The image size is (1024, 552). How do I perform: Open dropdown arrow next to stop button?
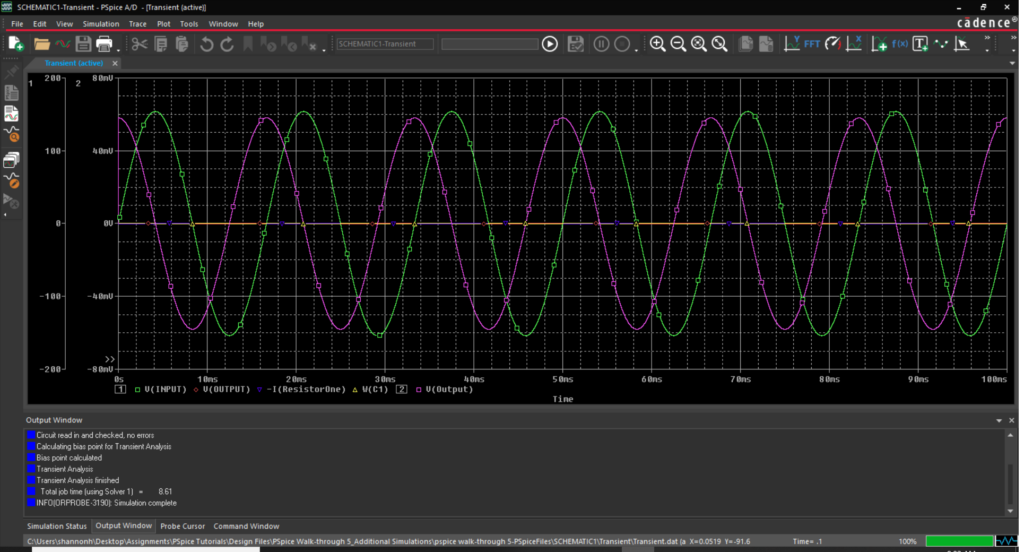[x=636, y=49]
